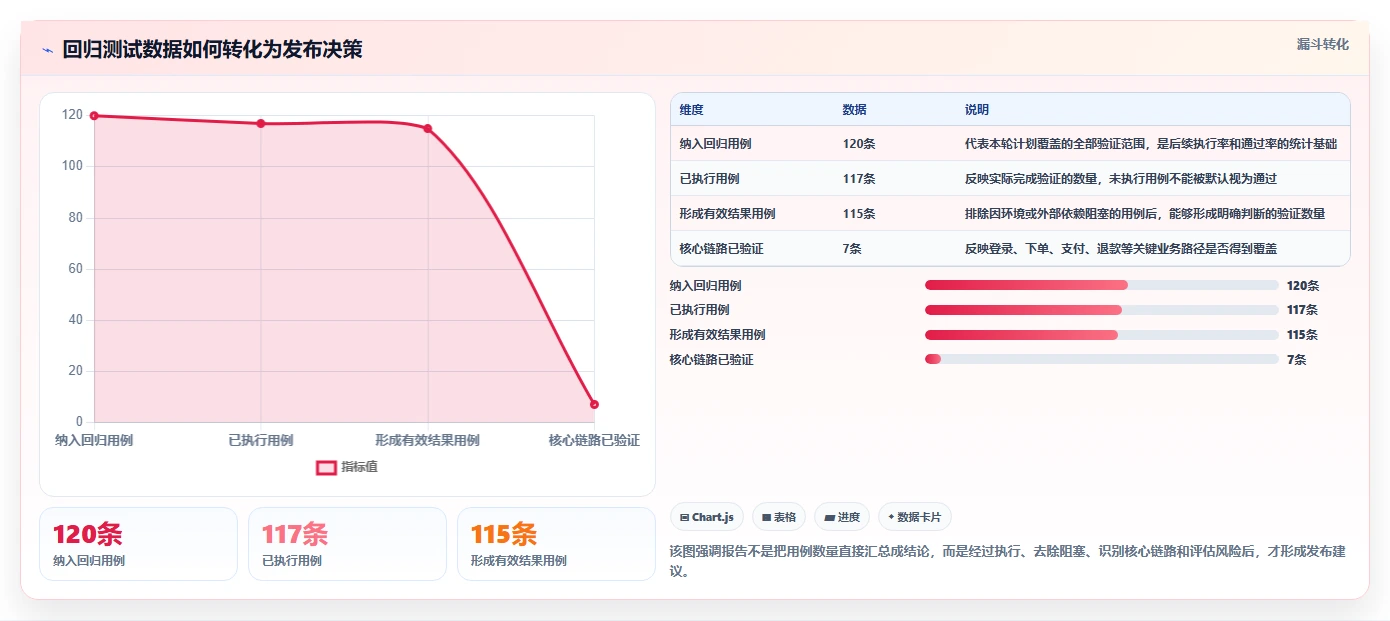
Task: Click the 核心链路已验证 progress row label
Action: pyautogui.click(x=712, y=359)
